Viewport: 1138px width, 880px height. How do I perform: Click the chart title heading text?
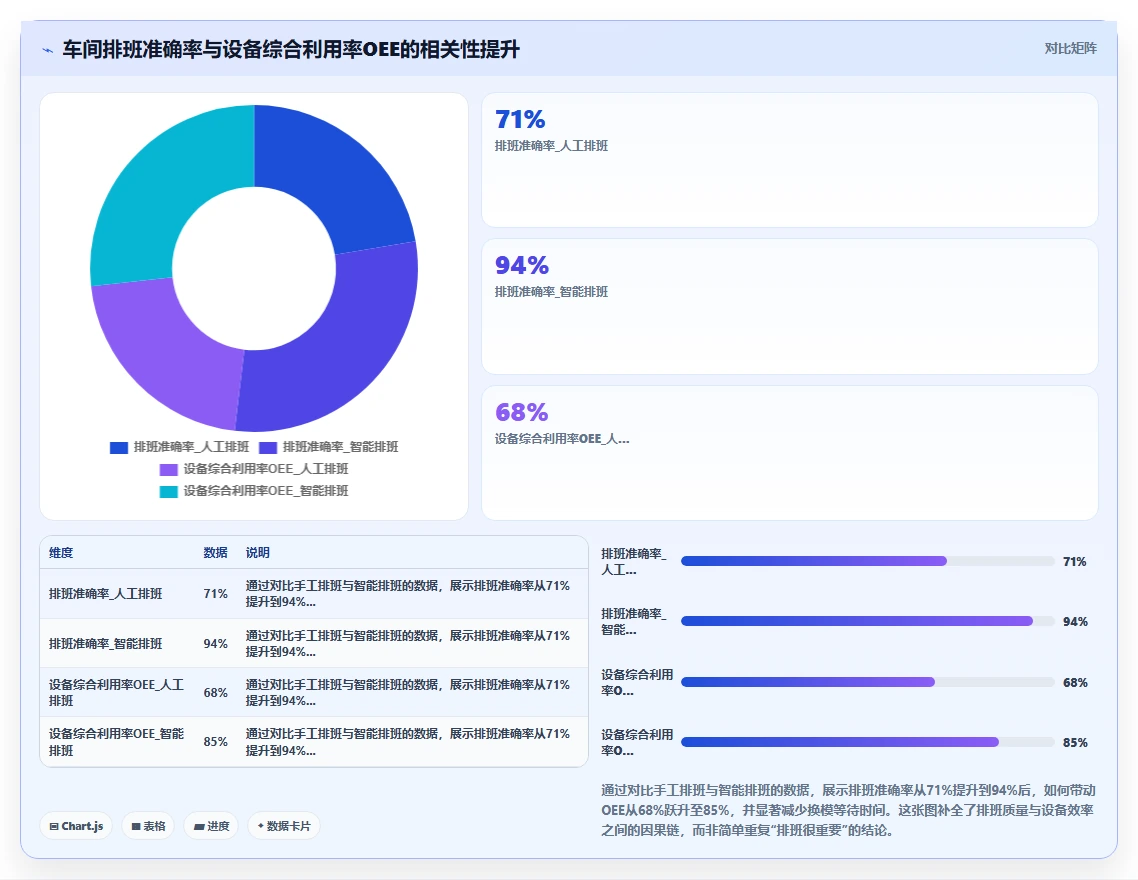click(x=291, y=49)
